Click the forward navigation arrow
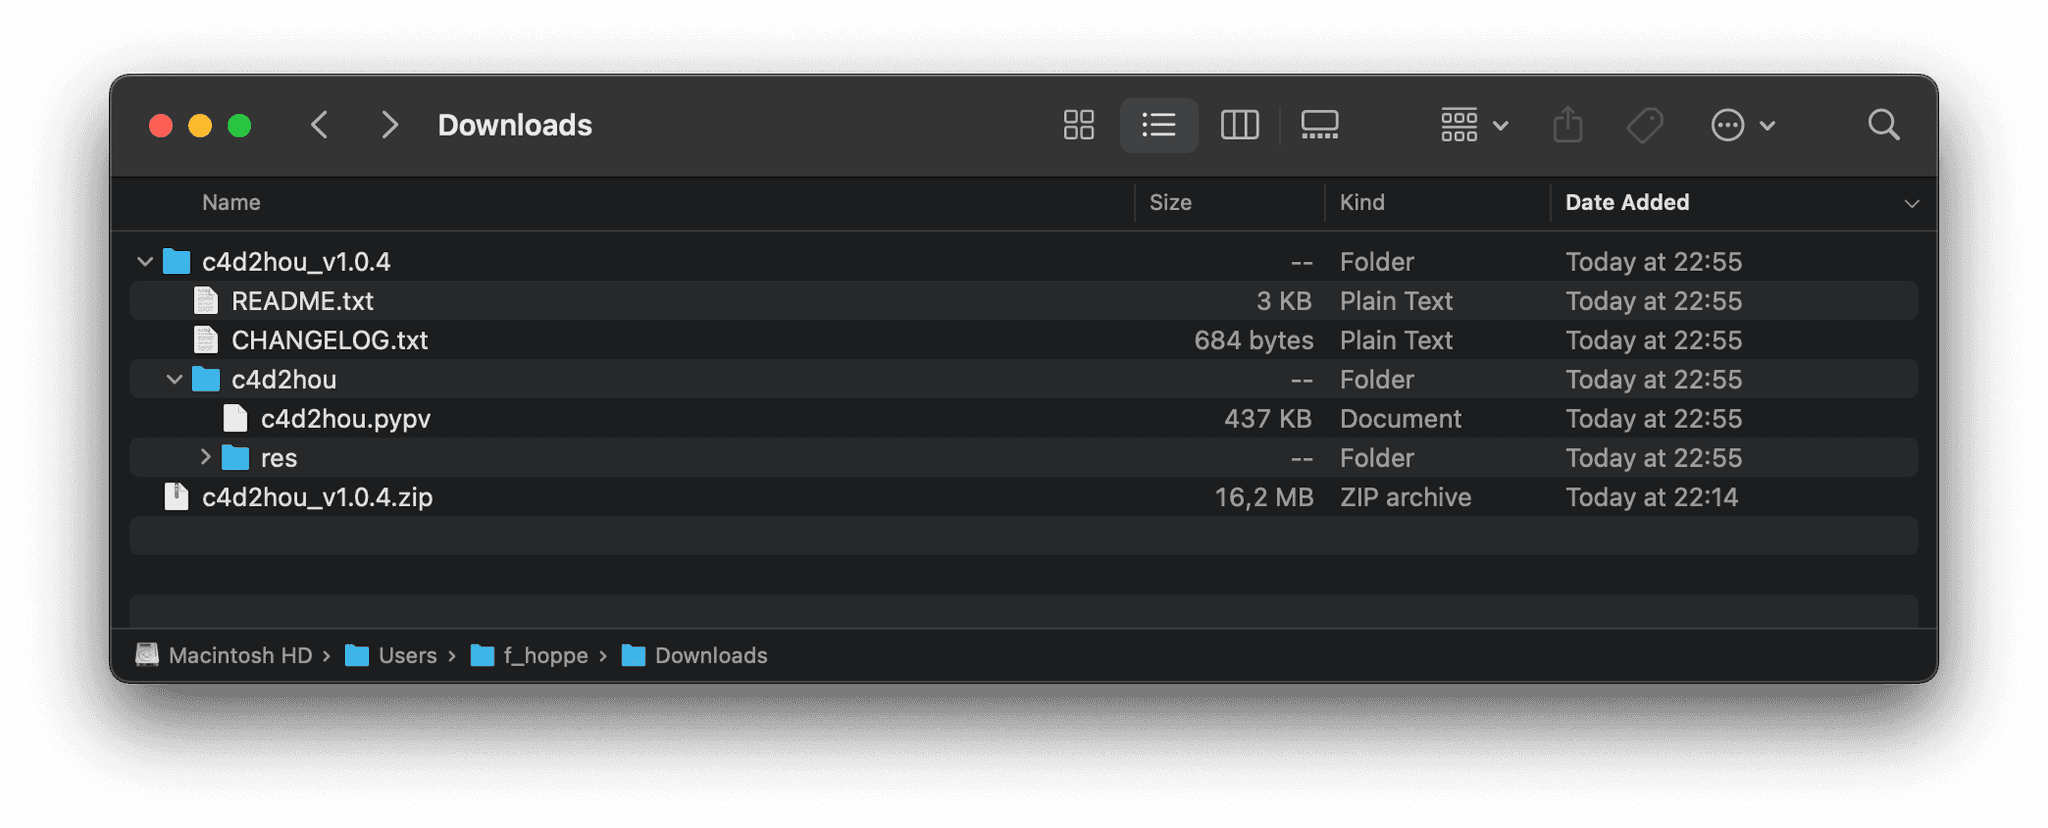This screenshot has width=2048, height=828. click(389, 125)
